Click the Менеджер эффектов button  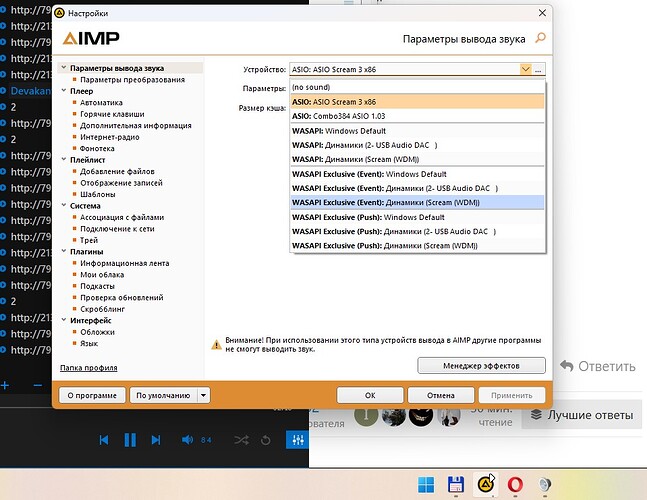click(x=481, y=365)
